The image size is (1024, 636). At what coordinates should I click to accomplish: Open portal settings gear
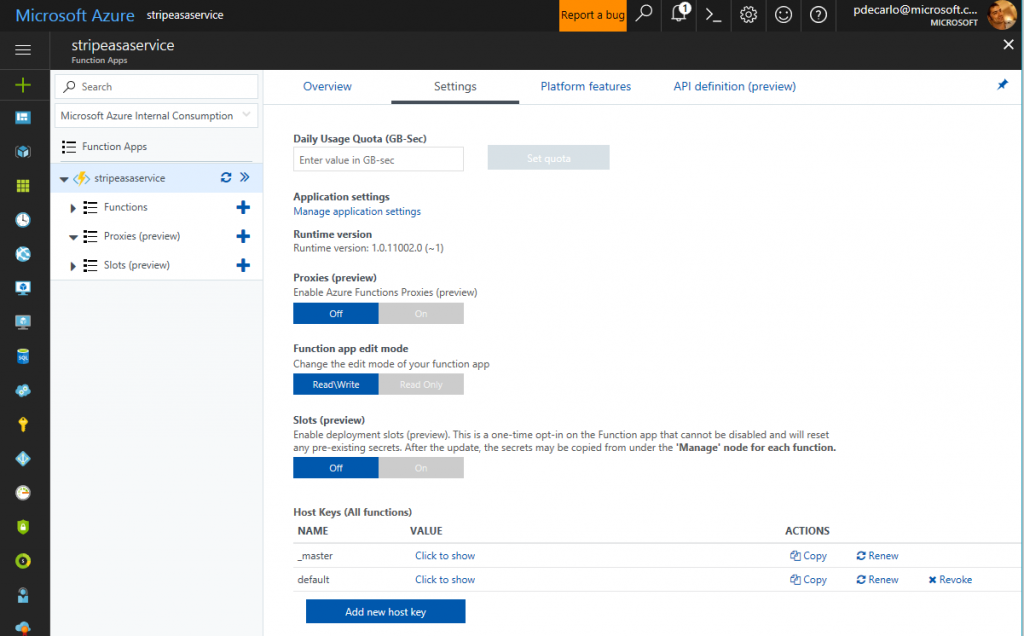click(x=748, y=14)
